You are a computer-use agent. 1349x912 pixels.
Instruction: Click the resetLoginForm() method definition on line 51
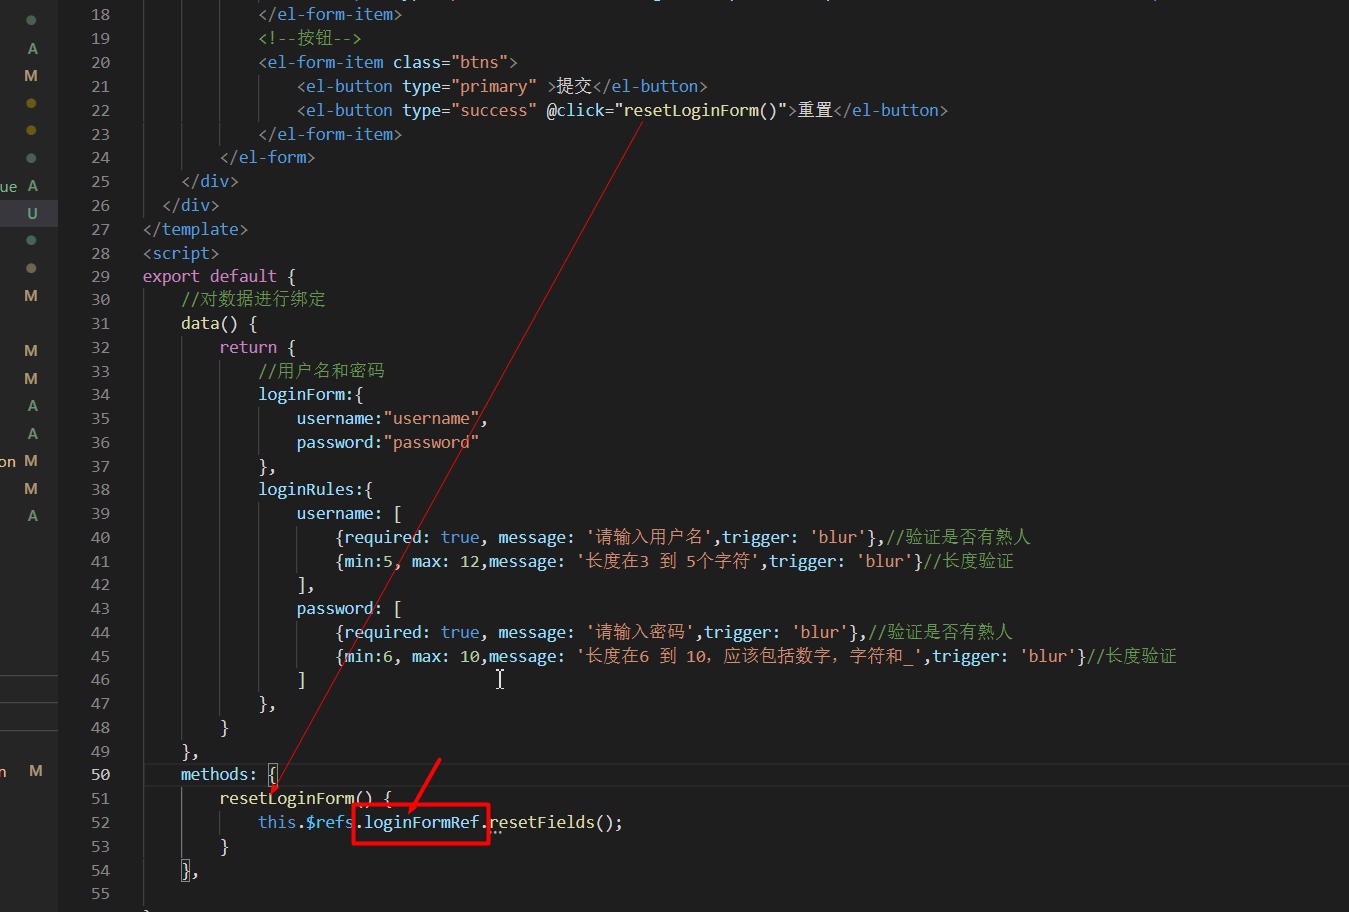(296, 798)
